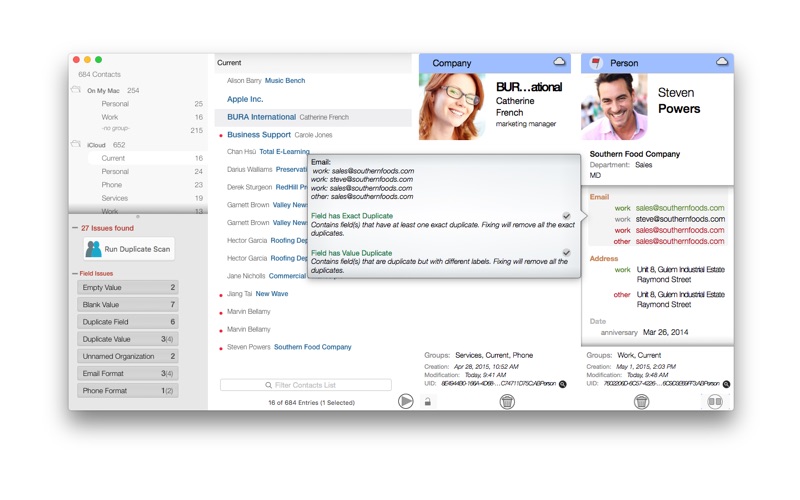Screen dimensions: 800x500
Task: Click Steven Powers' photo in Person card
Action: pos(614,107)
